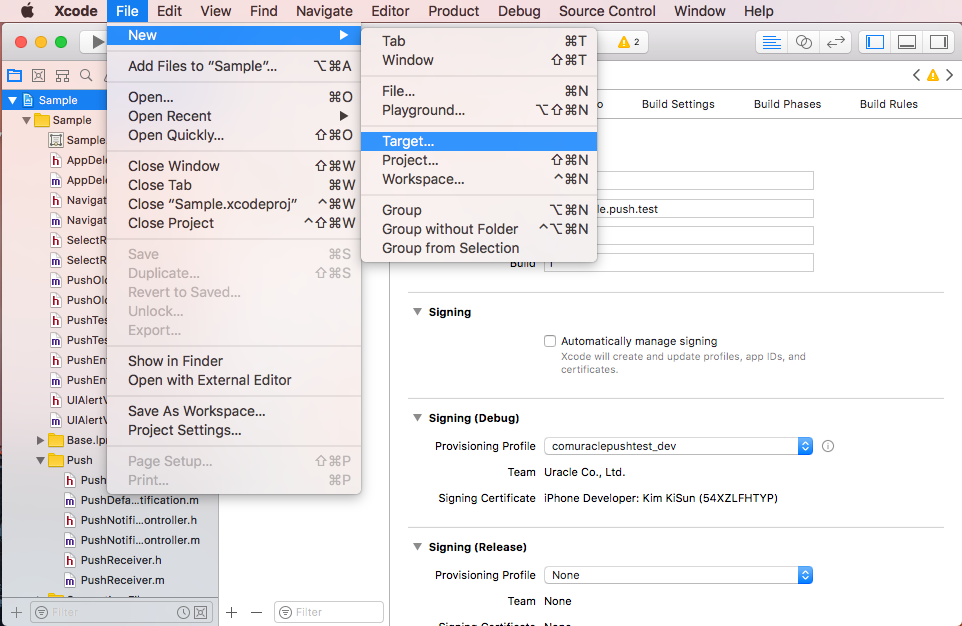Go to previous issue with left chevron
The height and width of the screenshot is (626, 962).
click(916, 75)
